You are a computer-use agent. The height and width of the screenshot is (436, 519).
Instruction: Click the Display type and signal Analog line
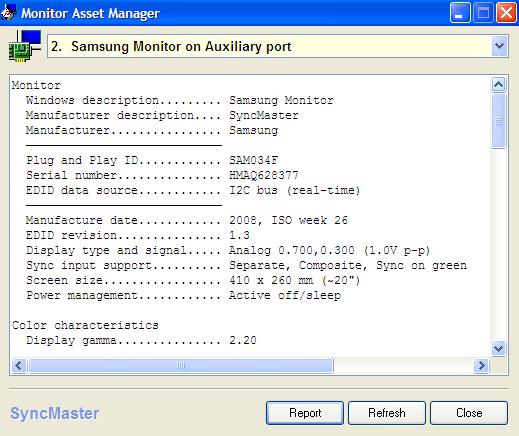pyautogui.click(x=228, y=250)
